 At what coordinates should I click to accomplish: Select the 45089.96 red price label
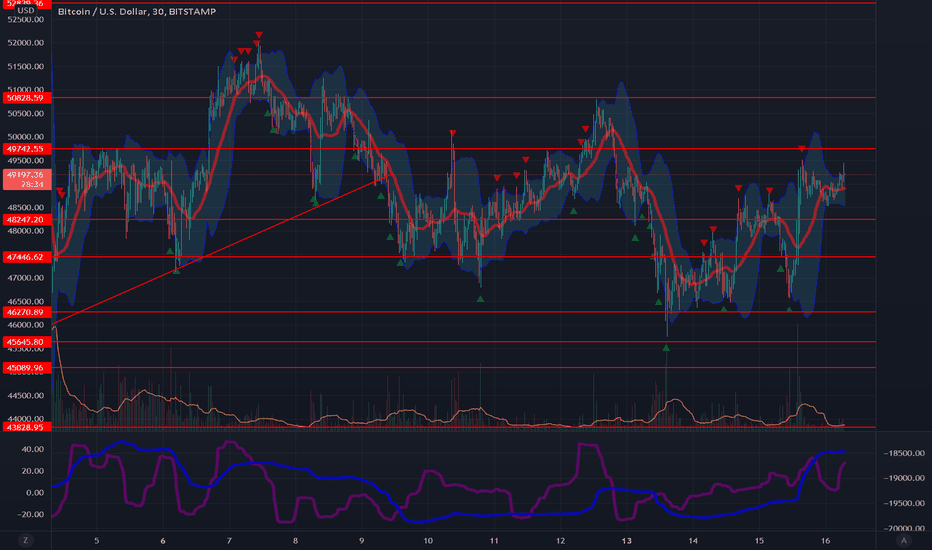[27, 368]
